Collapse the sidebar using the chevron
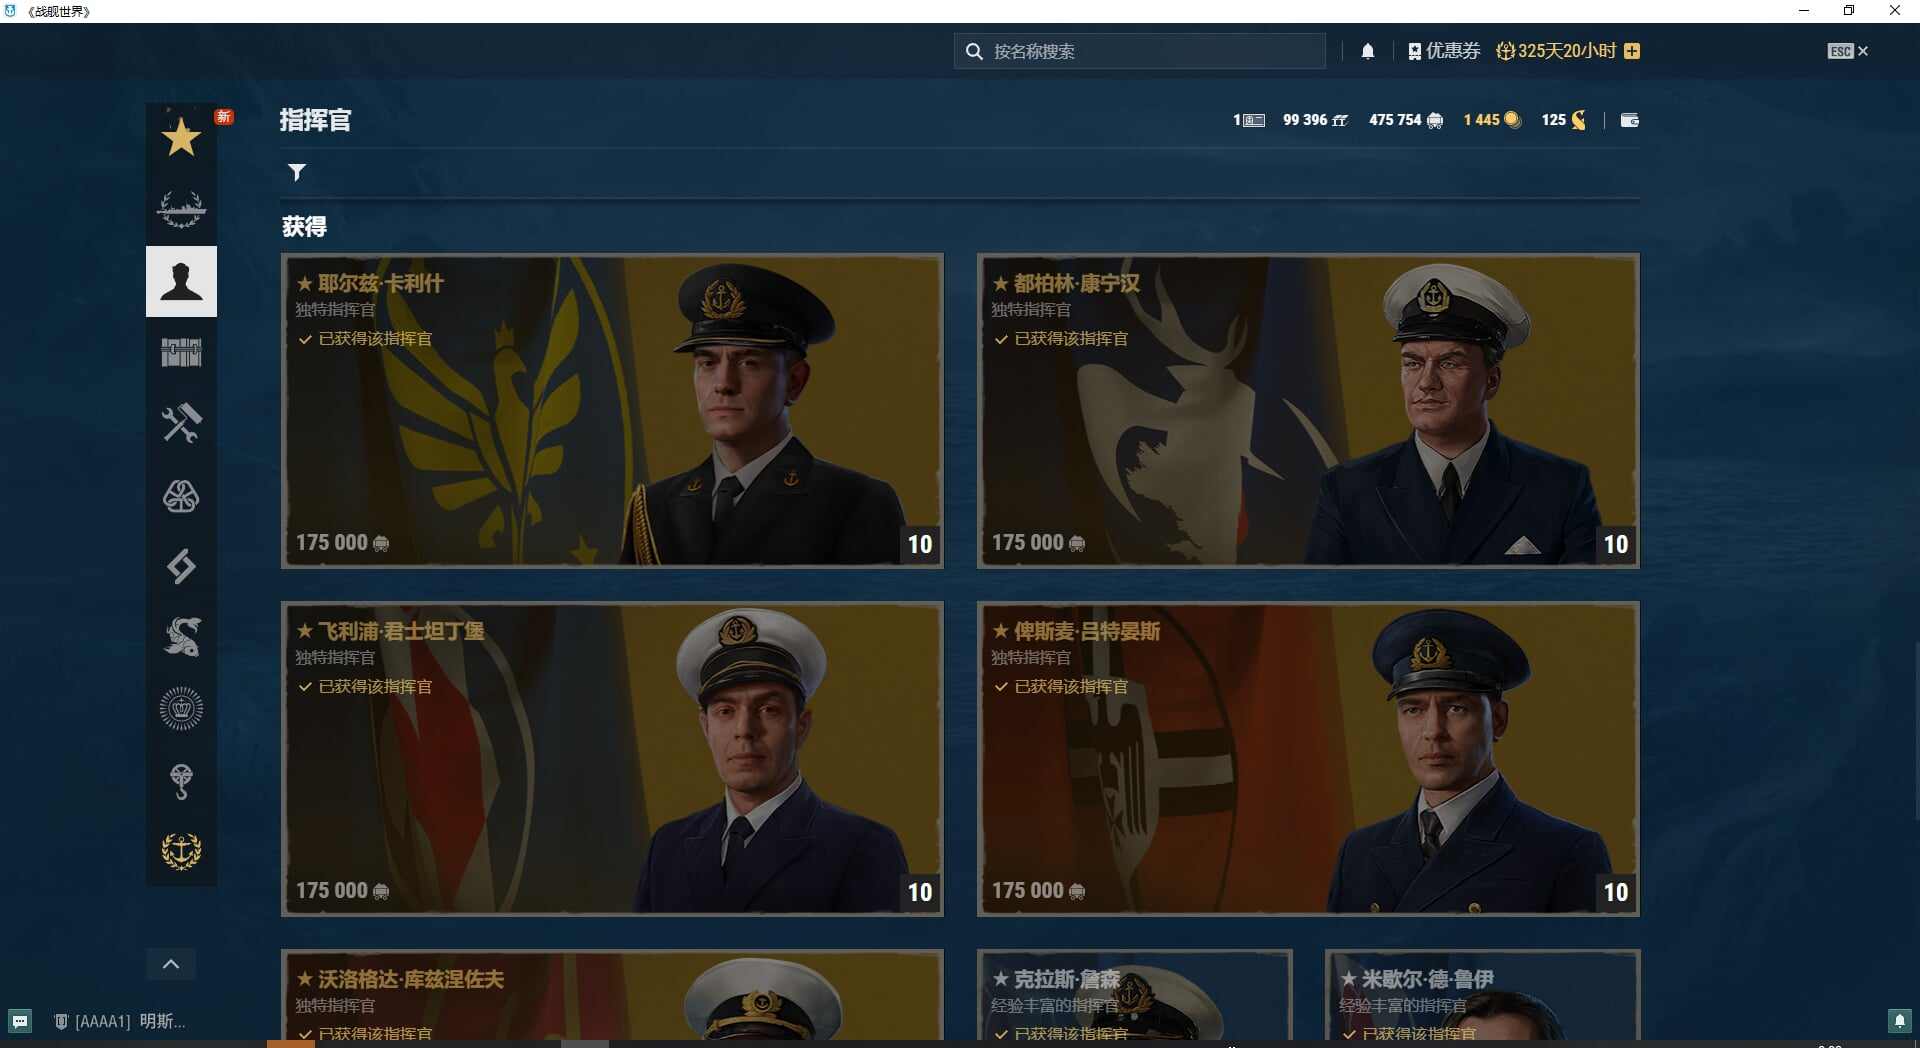The height and width of the screenshot is (1048, 1920). [170, 964]
